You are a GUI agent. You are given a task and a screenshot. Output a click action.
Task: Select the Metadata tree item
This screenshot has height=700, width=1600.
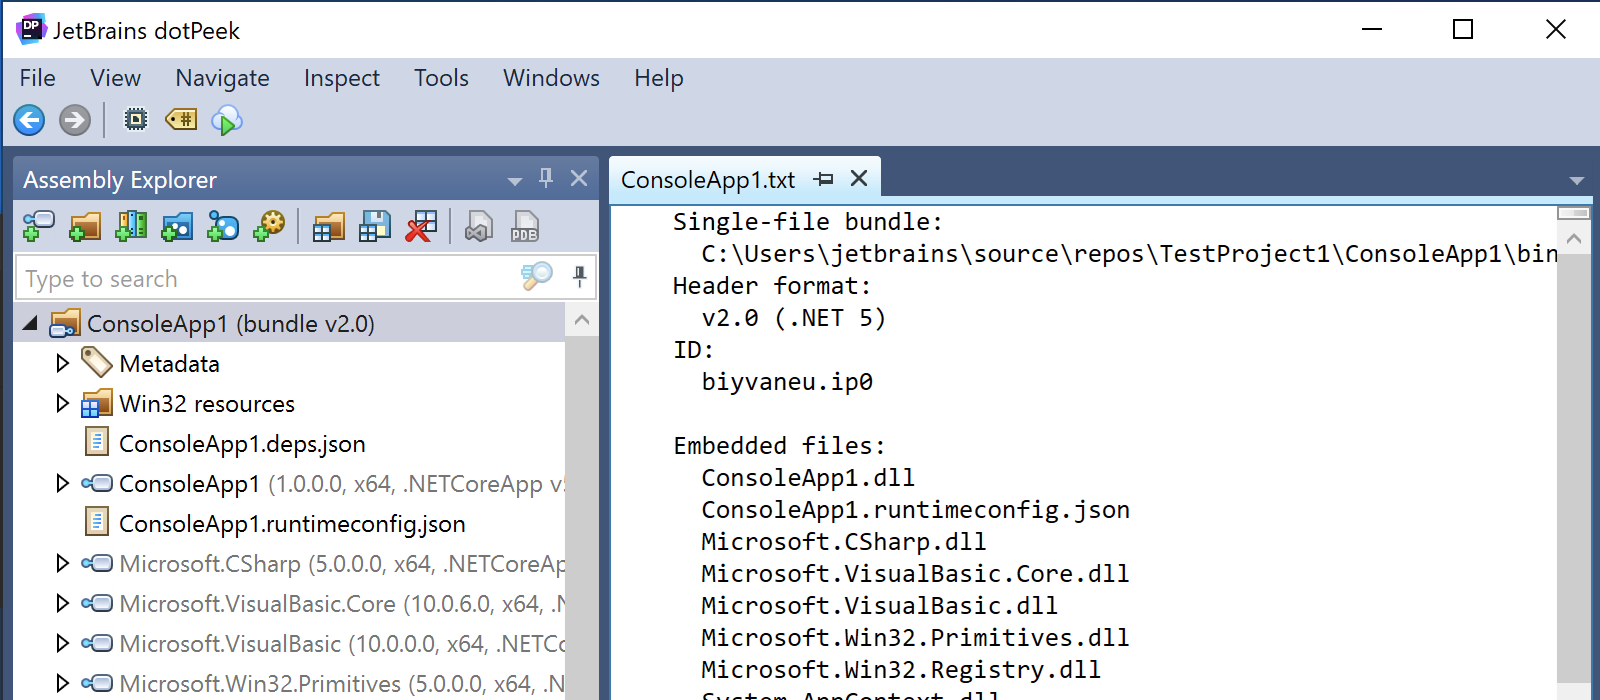pyautogui.click(x=169, y=363)
